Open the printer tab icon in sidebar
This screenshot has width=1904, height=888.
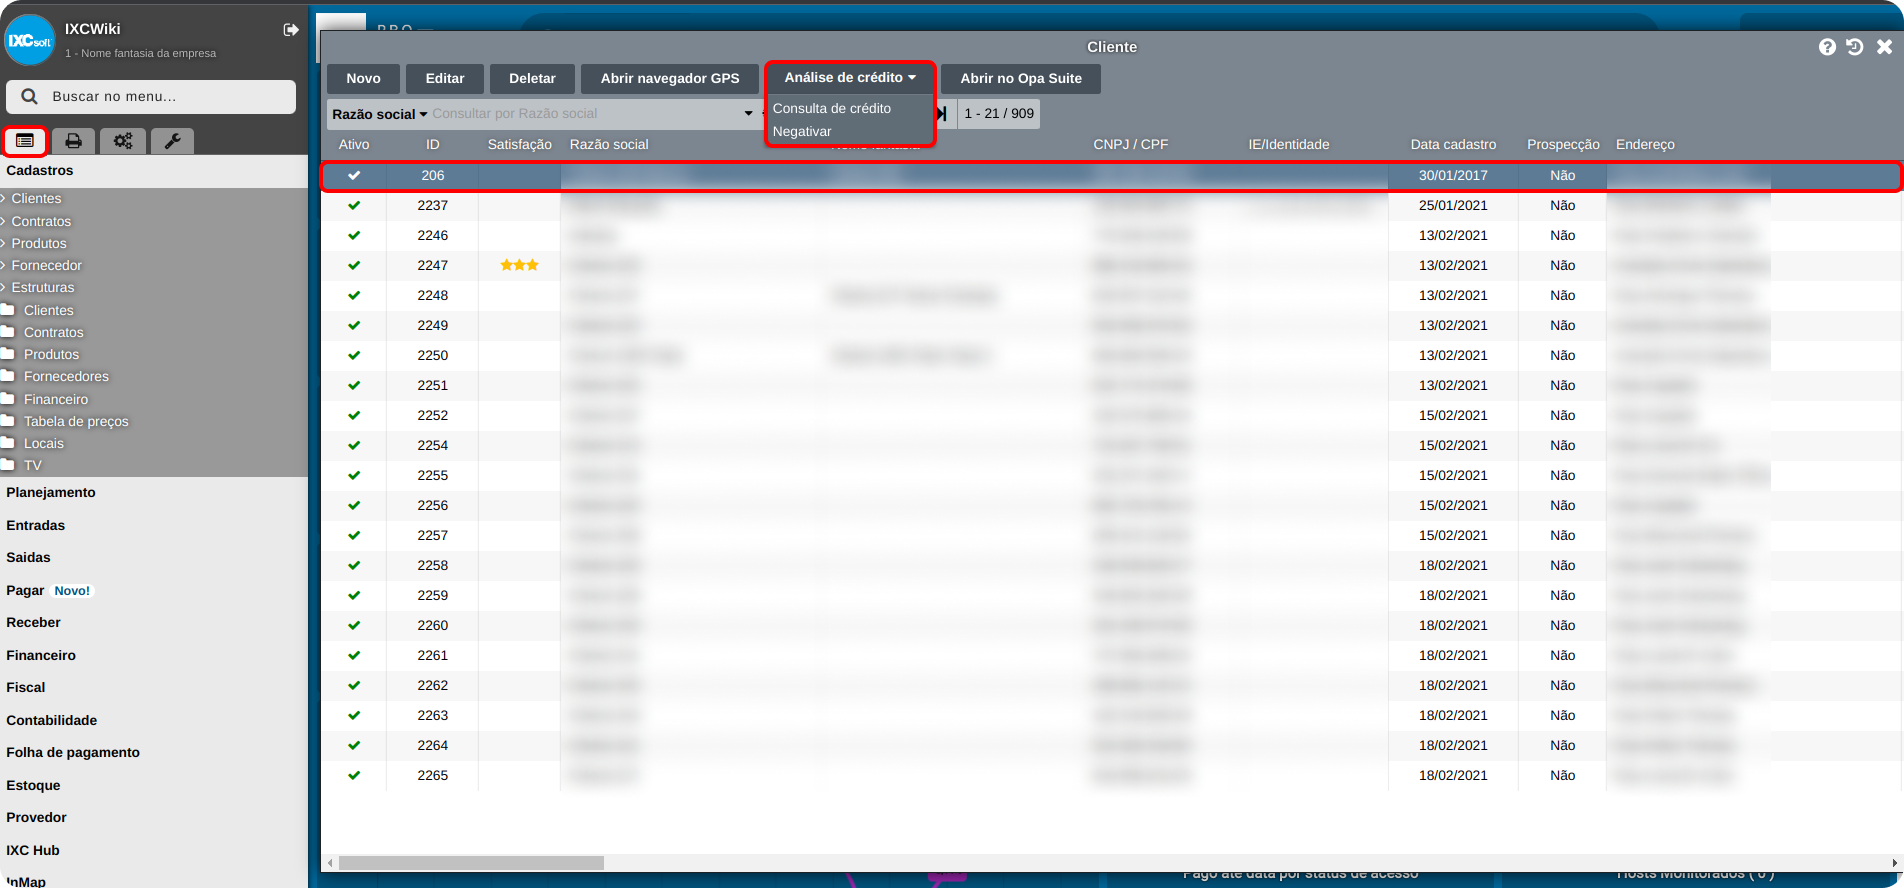pyautogui.click(x=73, y=141)
